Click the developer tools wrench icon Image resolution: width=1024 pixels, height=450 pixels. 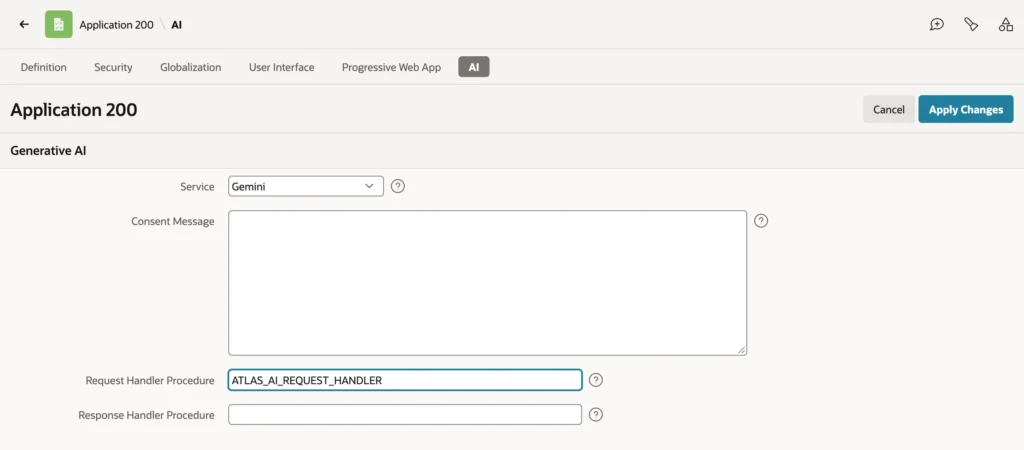click(x=971, y=25)
